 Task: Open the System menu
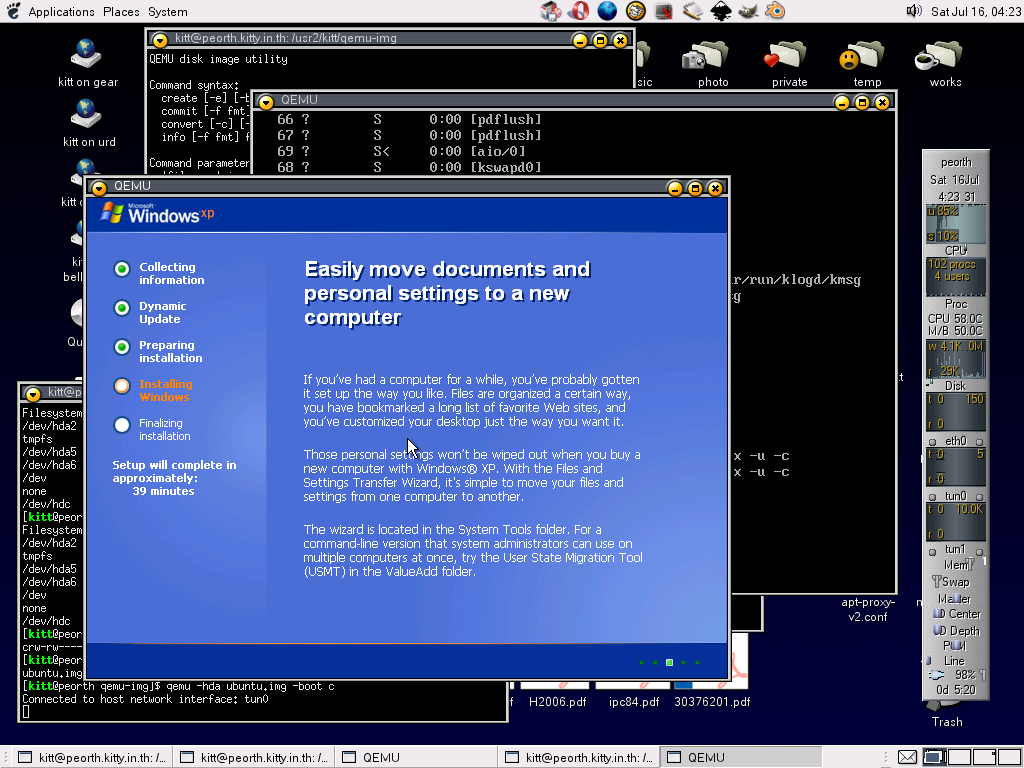[167, 12]
